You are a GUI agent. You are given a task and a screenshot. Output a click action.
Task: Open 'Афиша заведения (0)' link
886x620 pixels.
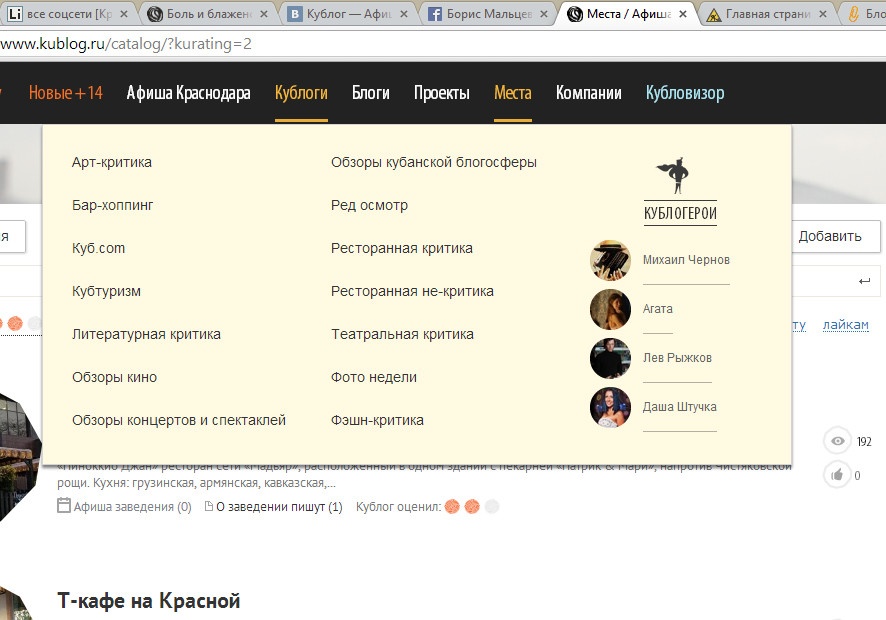coord(133,506)
